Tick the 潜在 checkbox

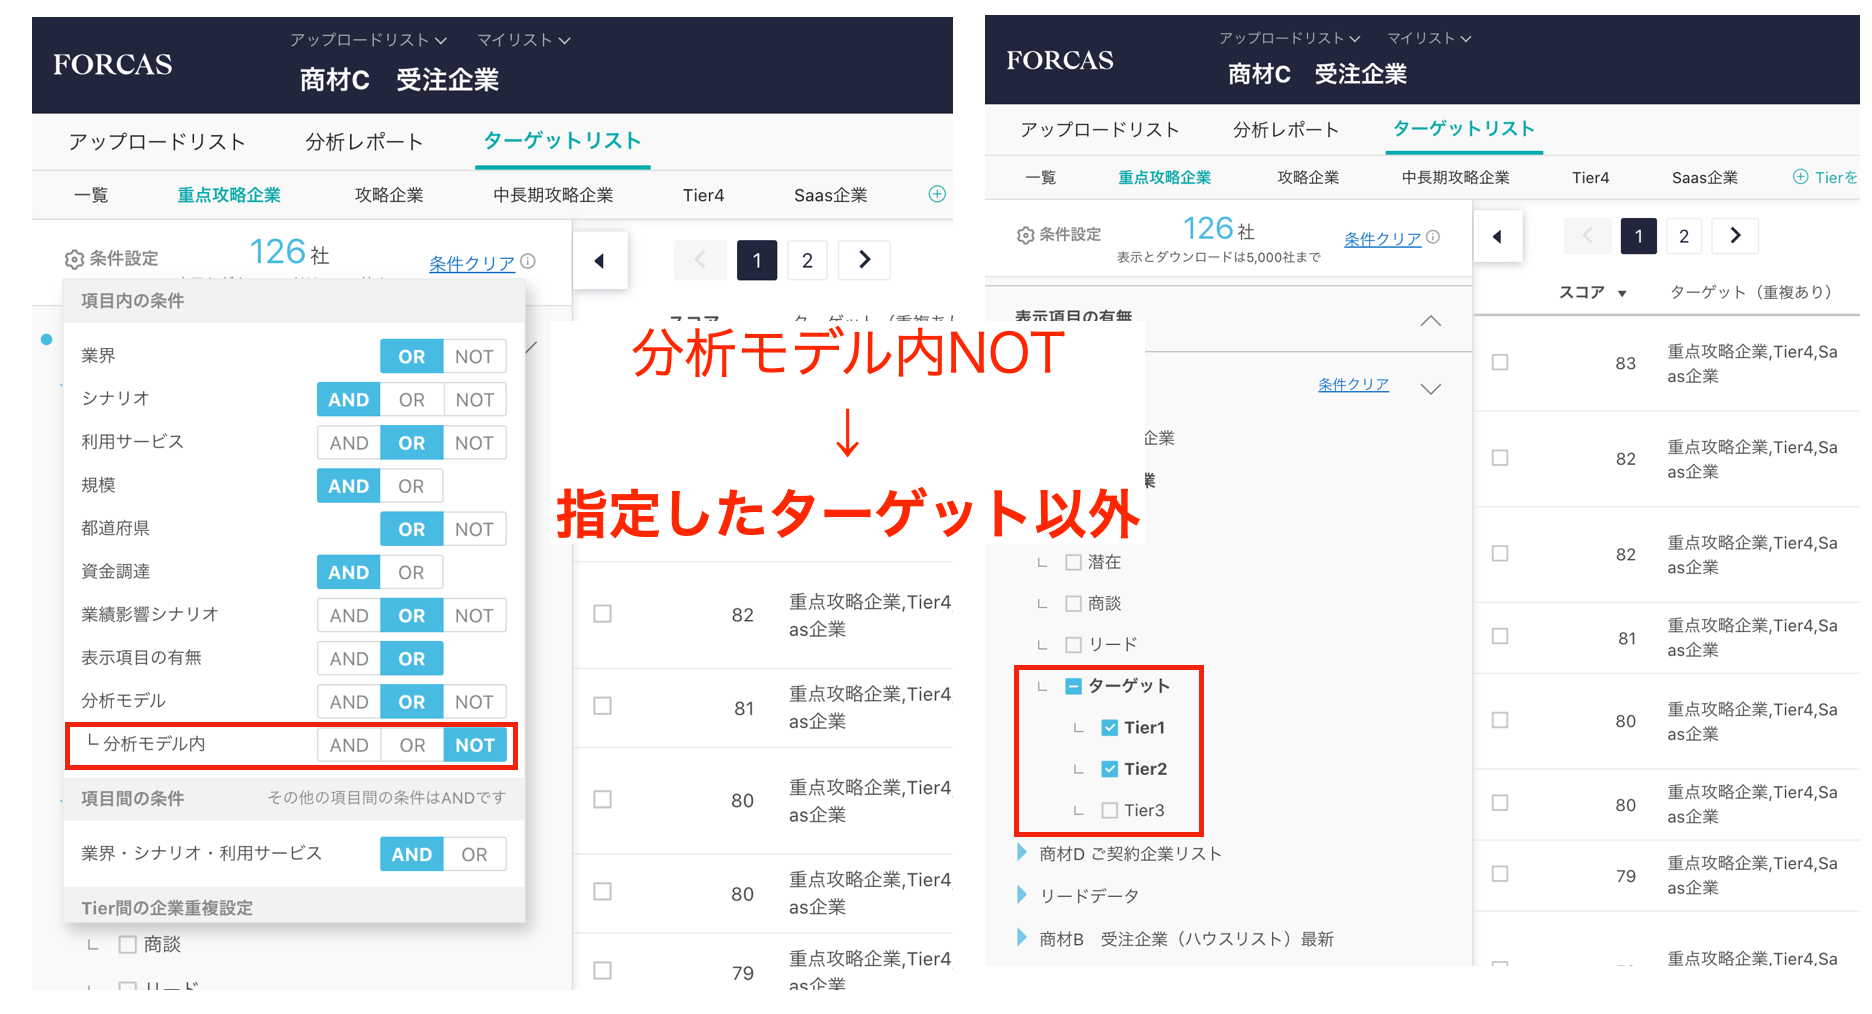1073,562
